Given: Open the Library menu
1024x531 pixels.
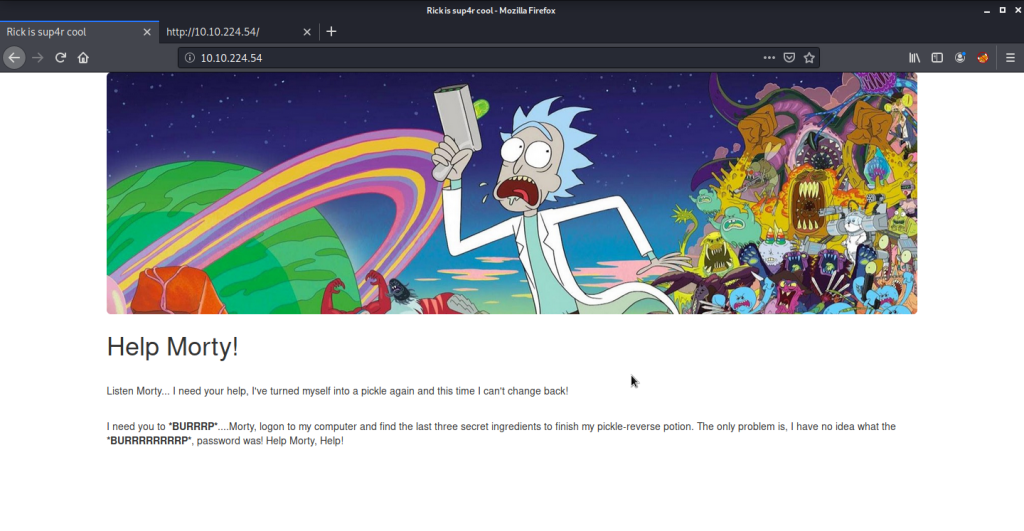Looking at the screenshot, I should 914,58.
